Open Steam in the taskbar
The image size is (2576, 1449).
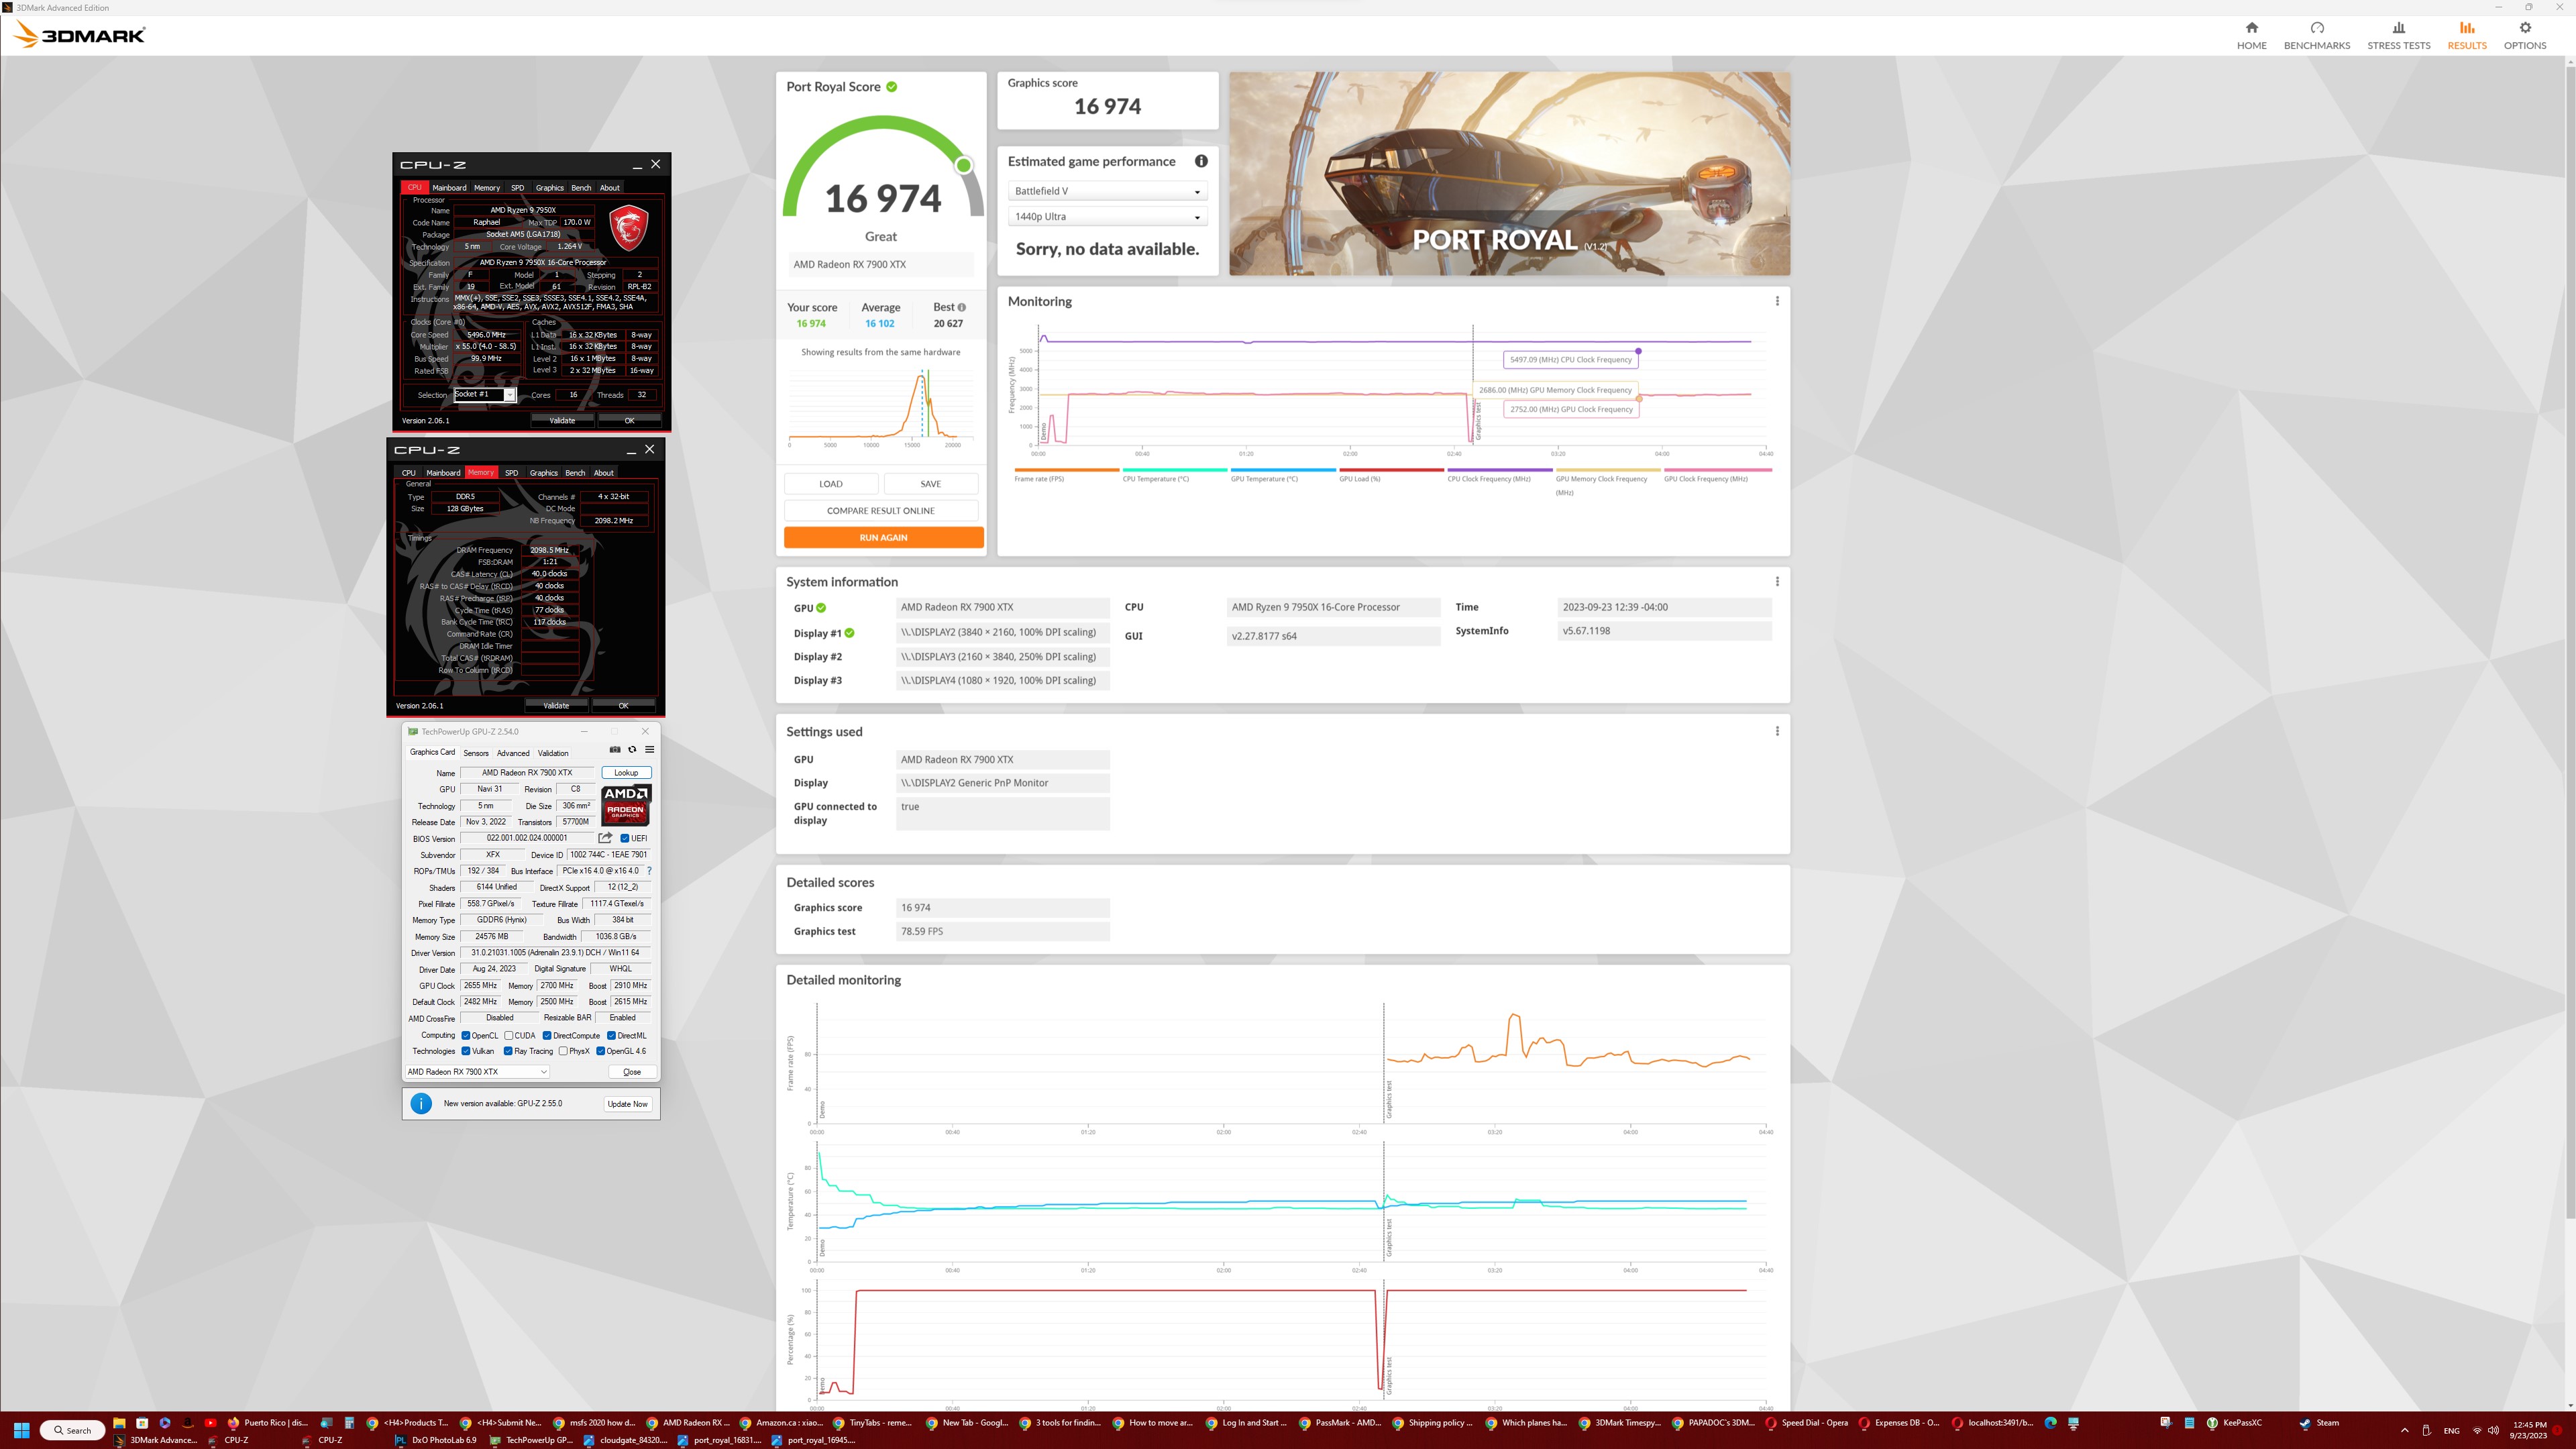(x=2319, y=1423)
